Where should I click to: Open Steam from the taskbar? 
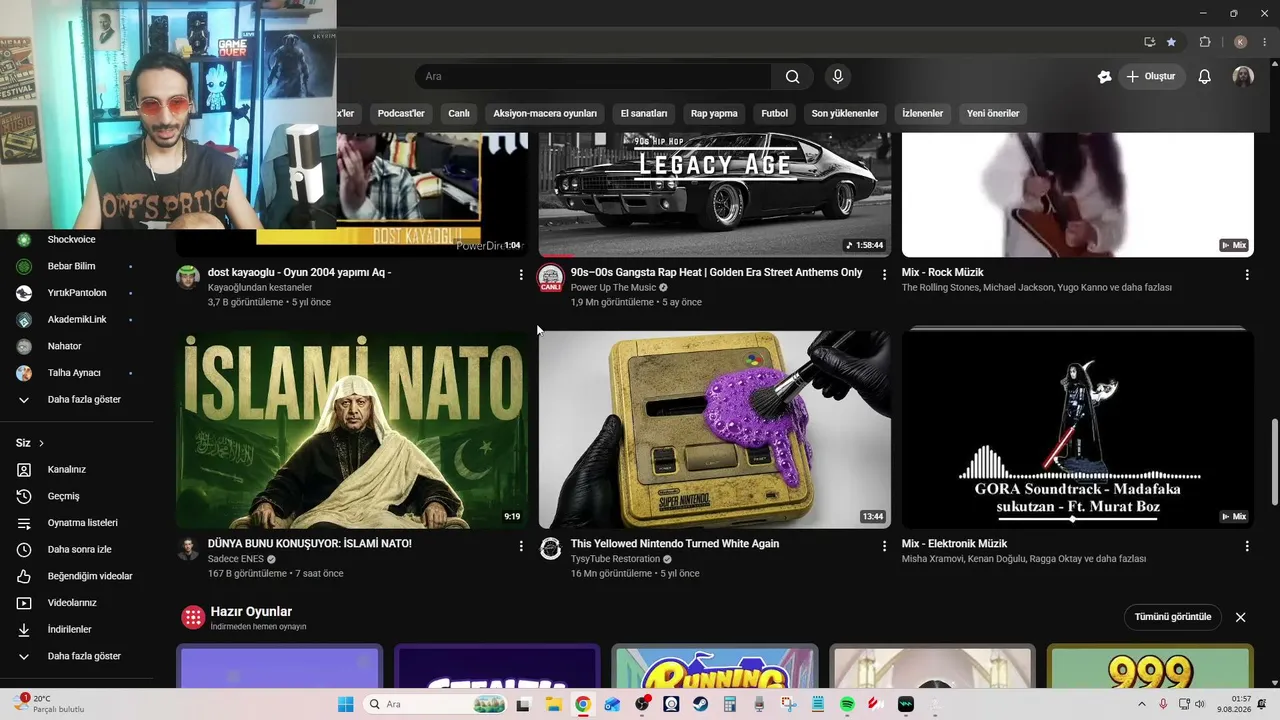tap(700, 704)
